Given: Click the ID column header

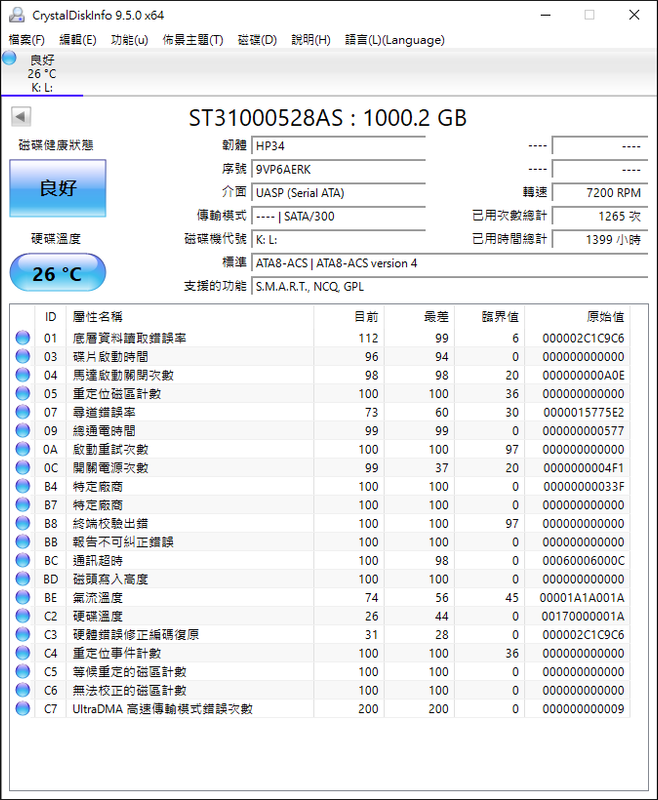Looking at the screenshot, I should pos(50,317).
